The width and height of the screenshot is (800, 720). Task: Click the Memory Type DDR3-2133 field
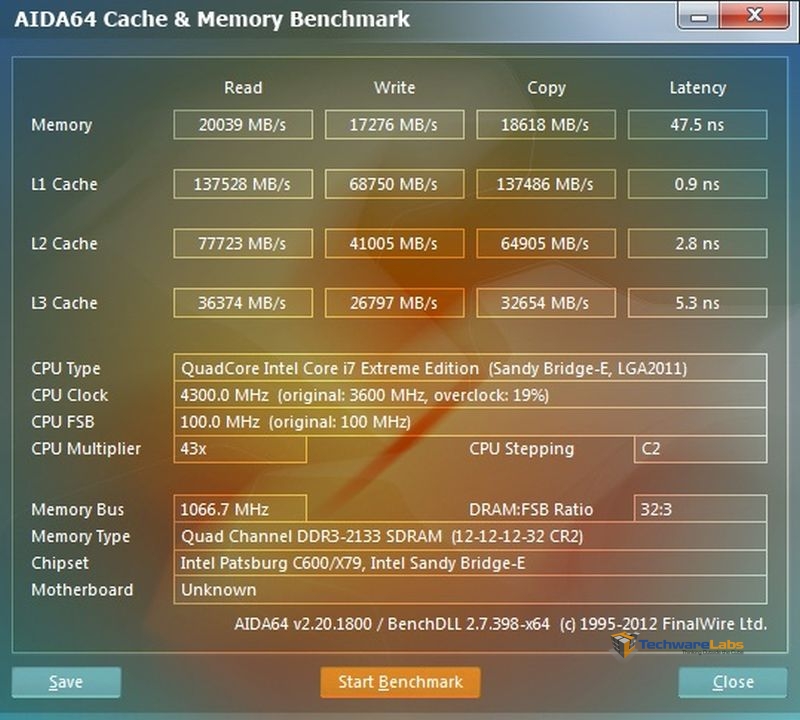point(470,536)
